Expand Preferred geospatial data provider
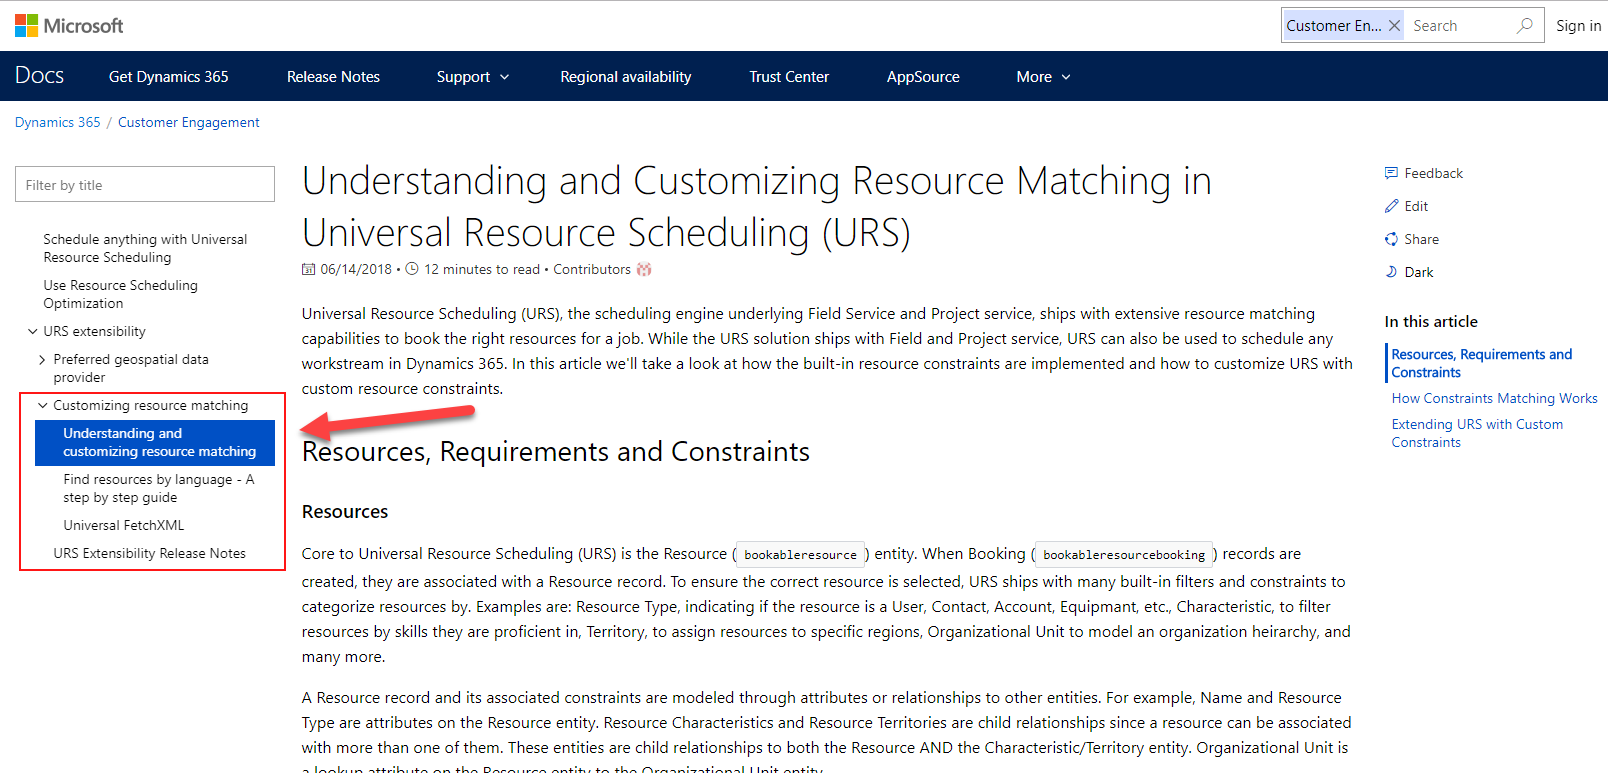The height and width of the screenshot is (773, 1608). [x=42, y=360]
